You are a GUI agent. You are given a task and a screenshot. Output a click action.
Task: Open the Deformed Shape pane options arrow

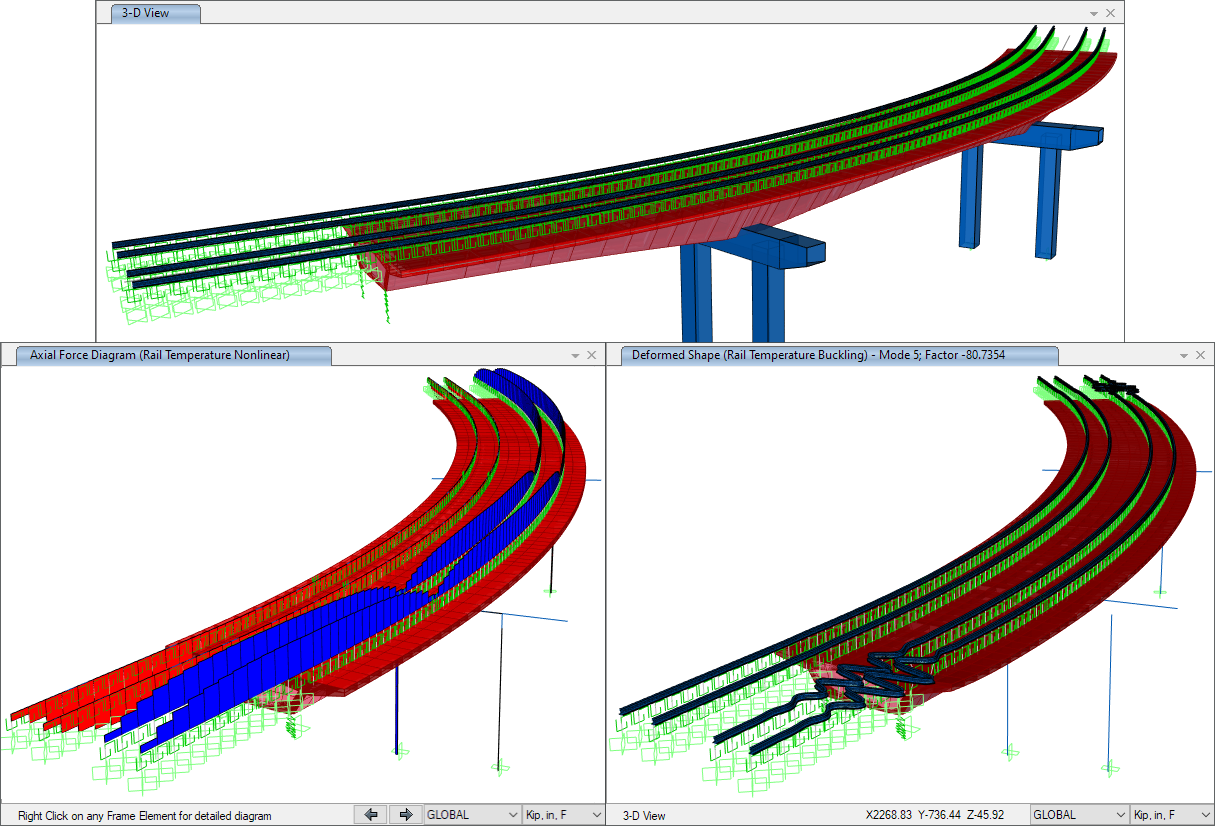click(x=1183, y=355)
